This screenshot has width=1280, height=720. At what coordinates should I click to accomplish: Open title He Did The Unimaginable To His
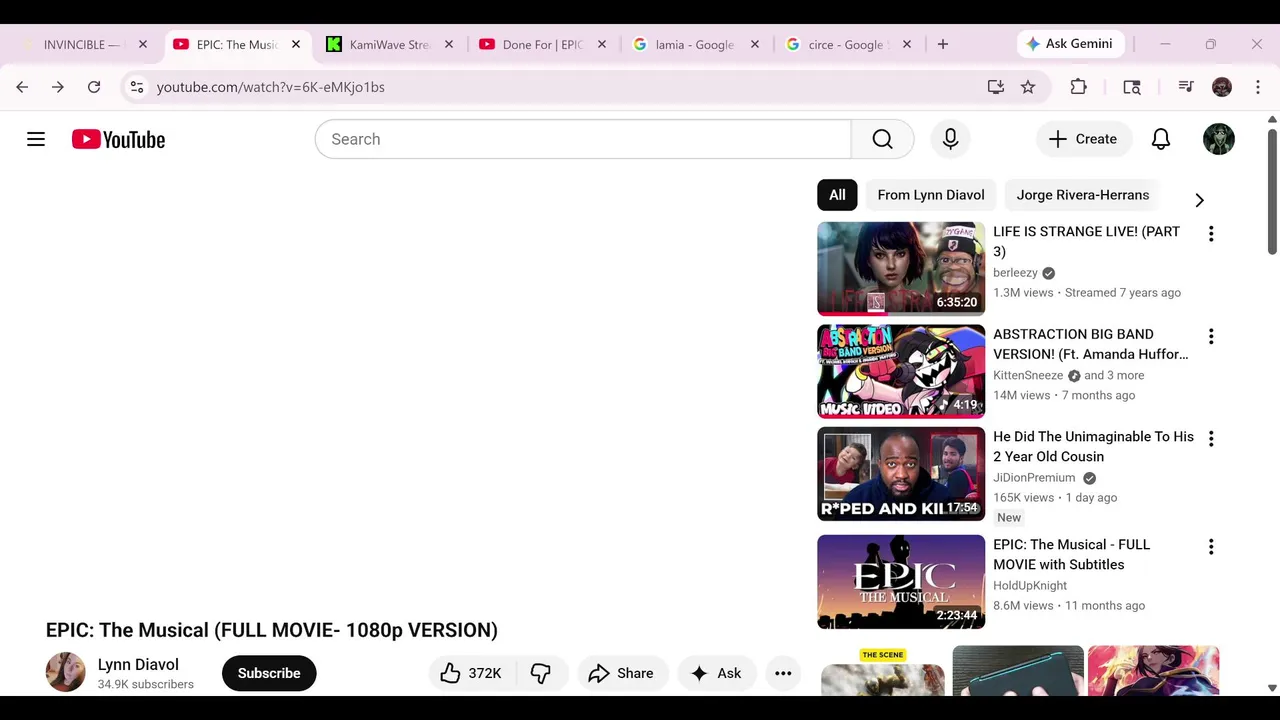1093,446
